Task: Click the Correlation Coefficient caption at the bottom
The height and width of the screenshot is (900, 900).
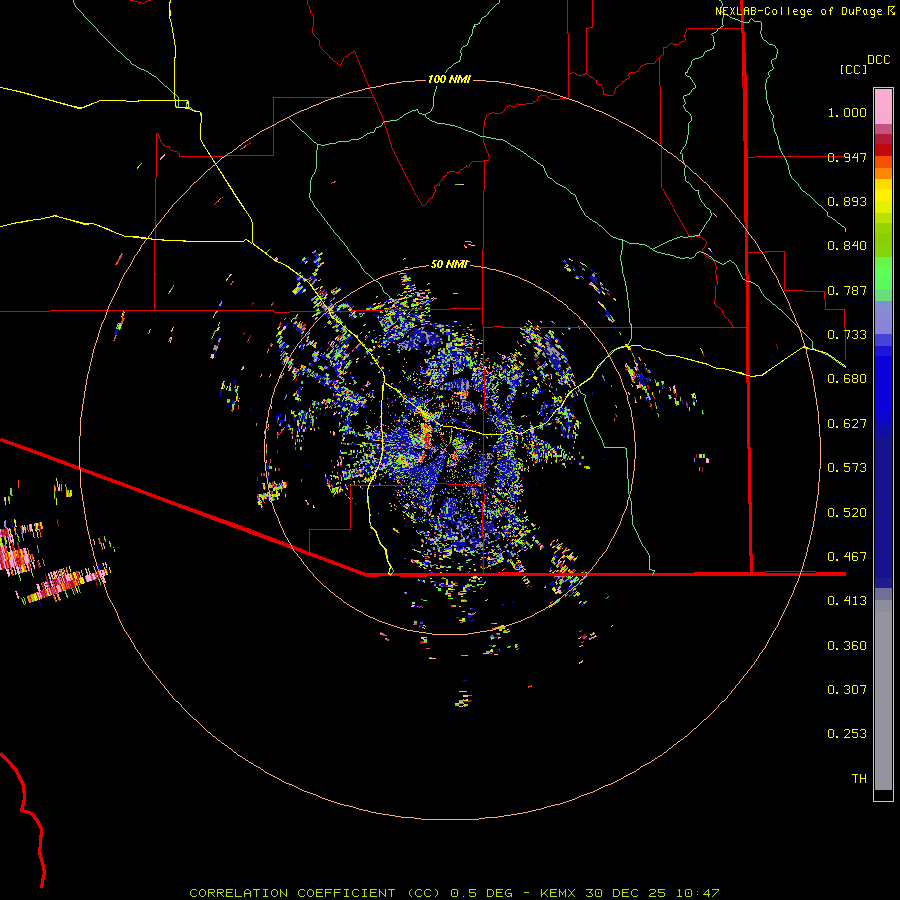Action: [454, 893]
